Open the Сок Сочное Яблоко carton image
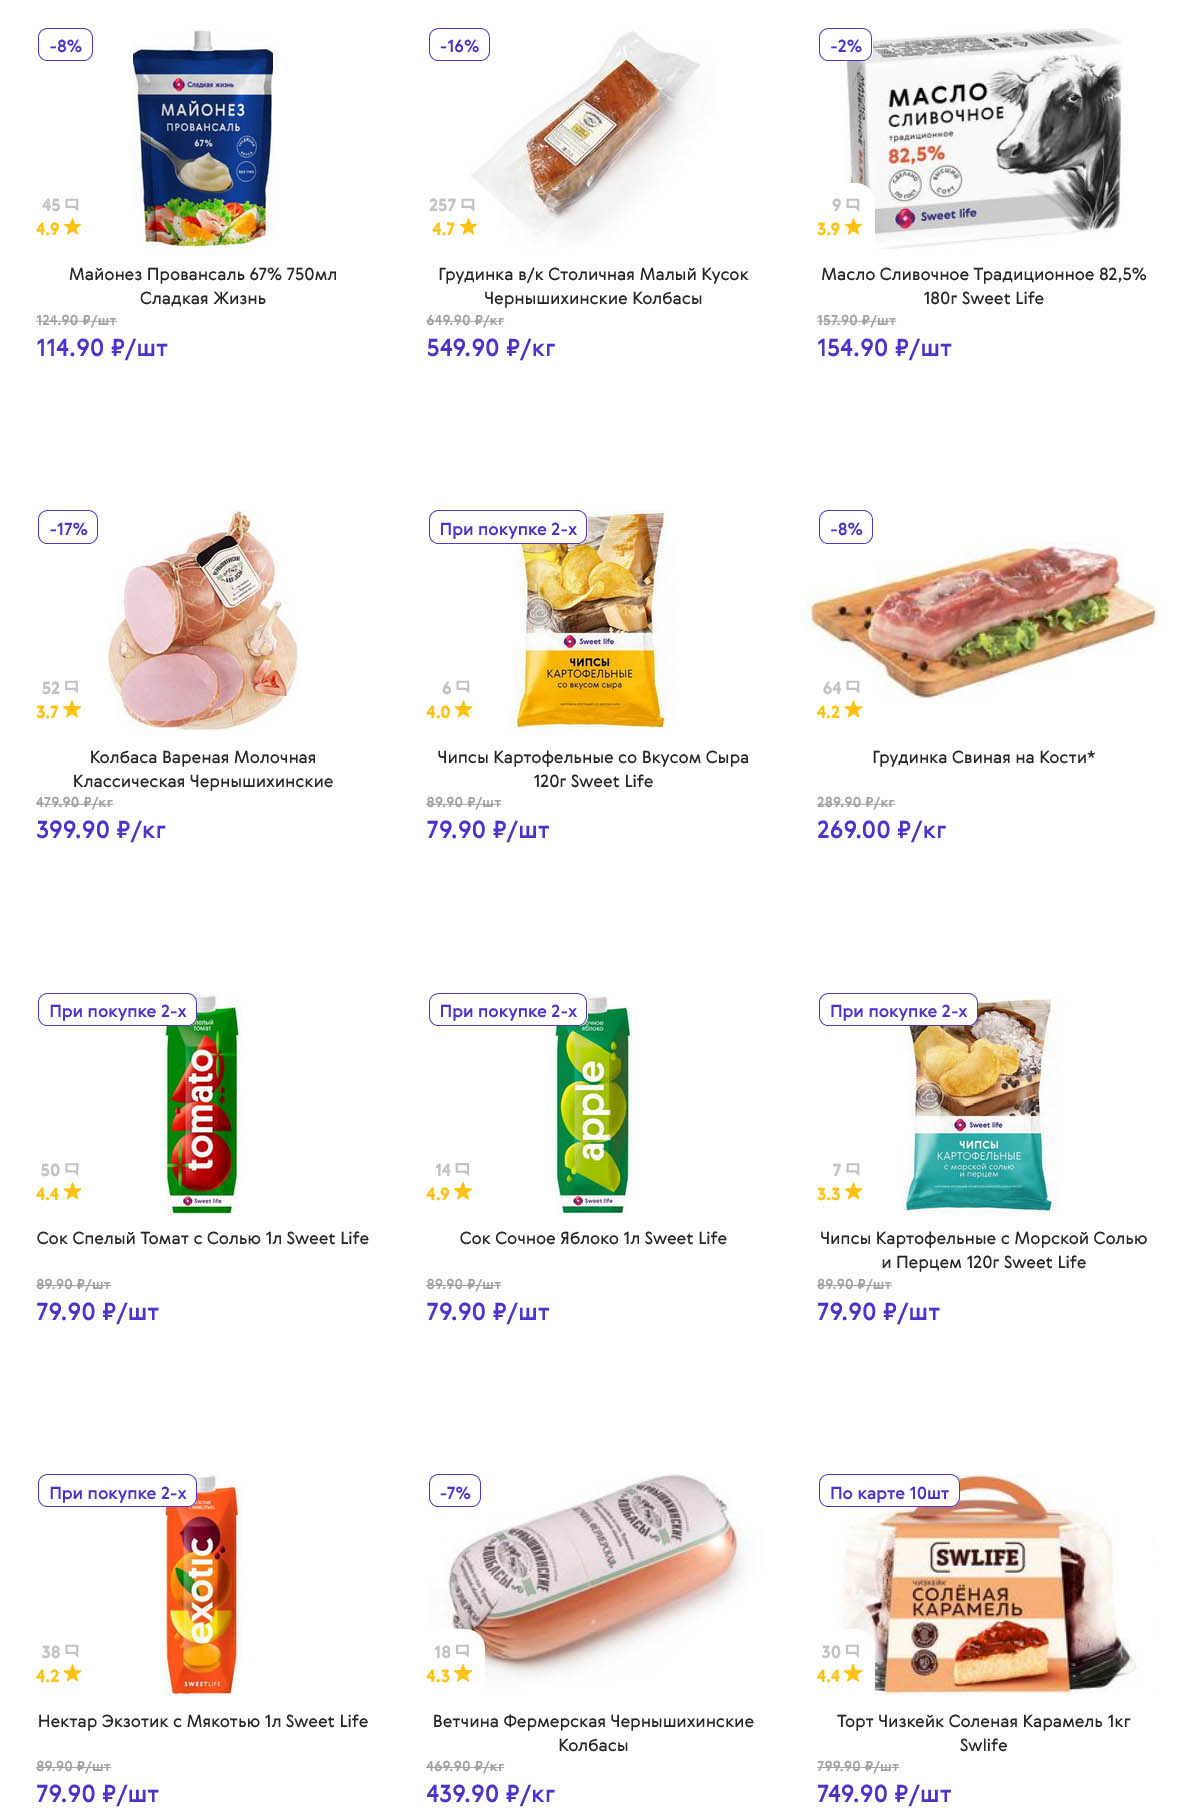 point(593,1105)
